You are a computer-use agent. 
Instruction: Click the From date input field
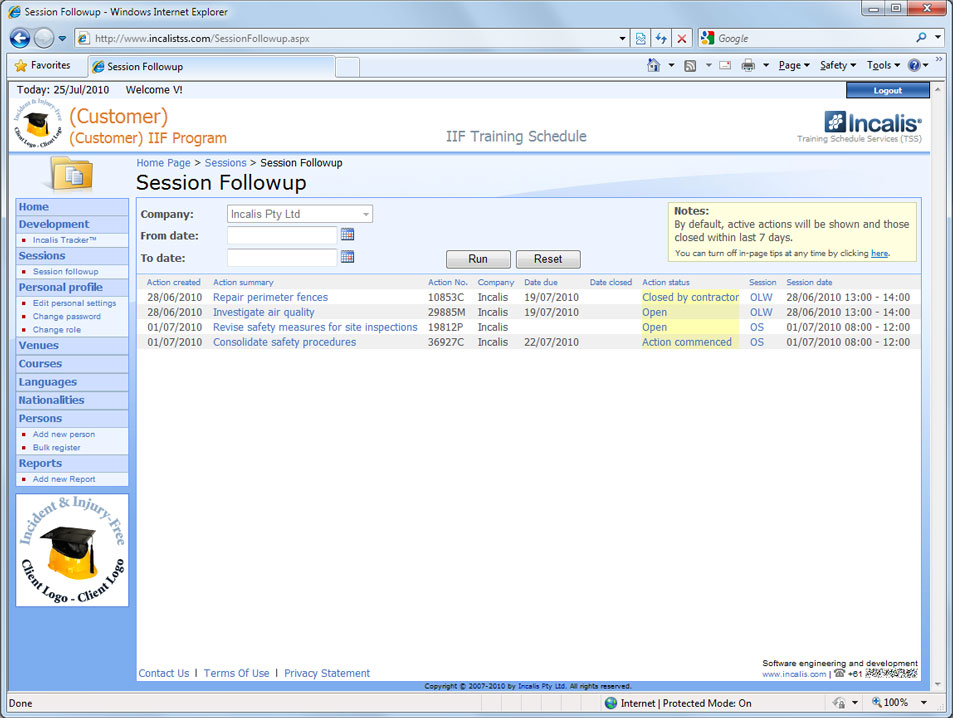[282, 236]
